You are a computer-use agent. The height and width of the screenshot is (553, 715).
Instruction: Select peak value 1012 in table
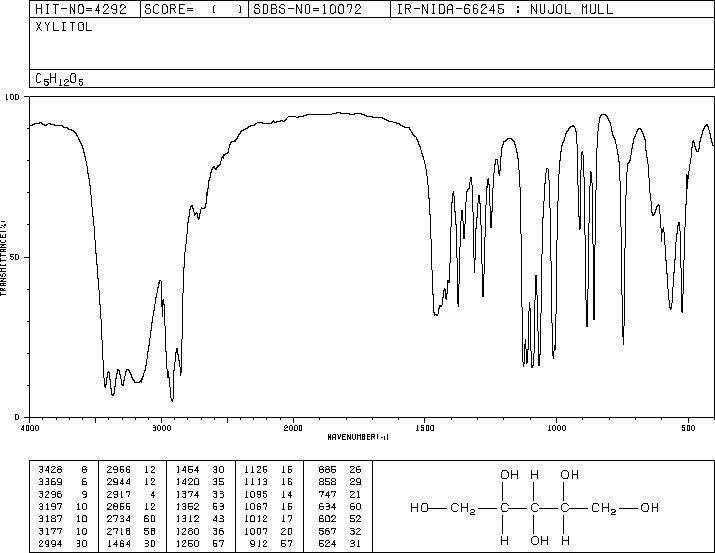[256, 519]
